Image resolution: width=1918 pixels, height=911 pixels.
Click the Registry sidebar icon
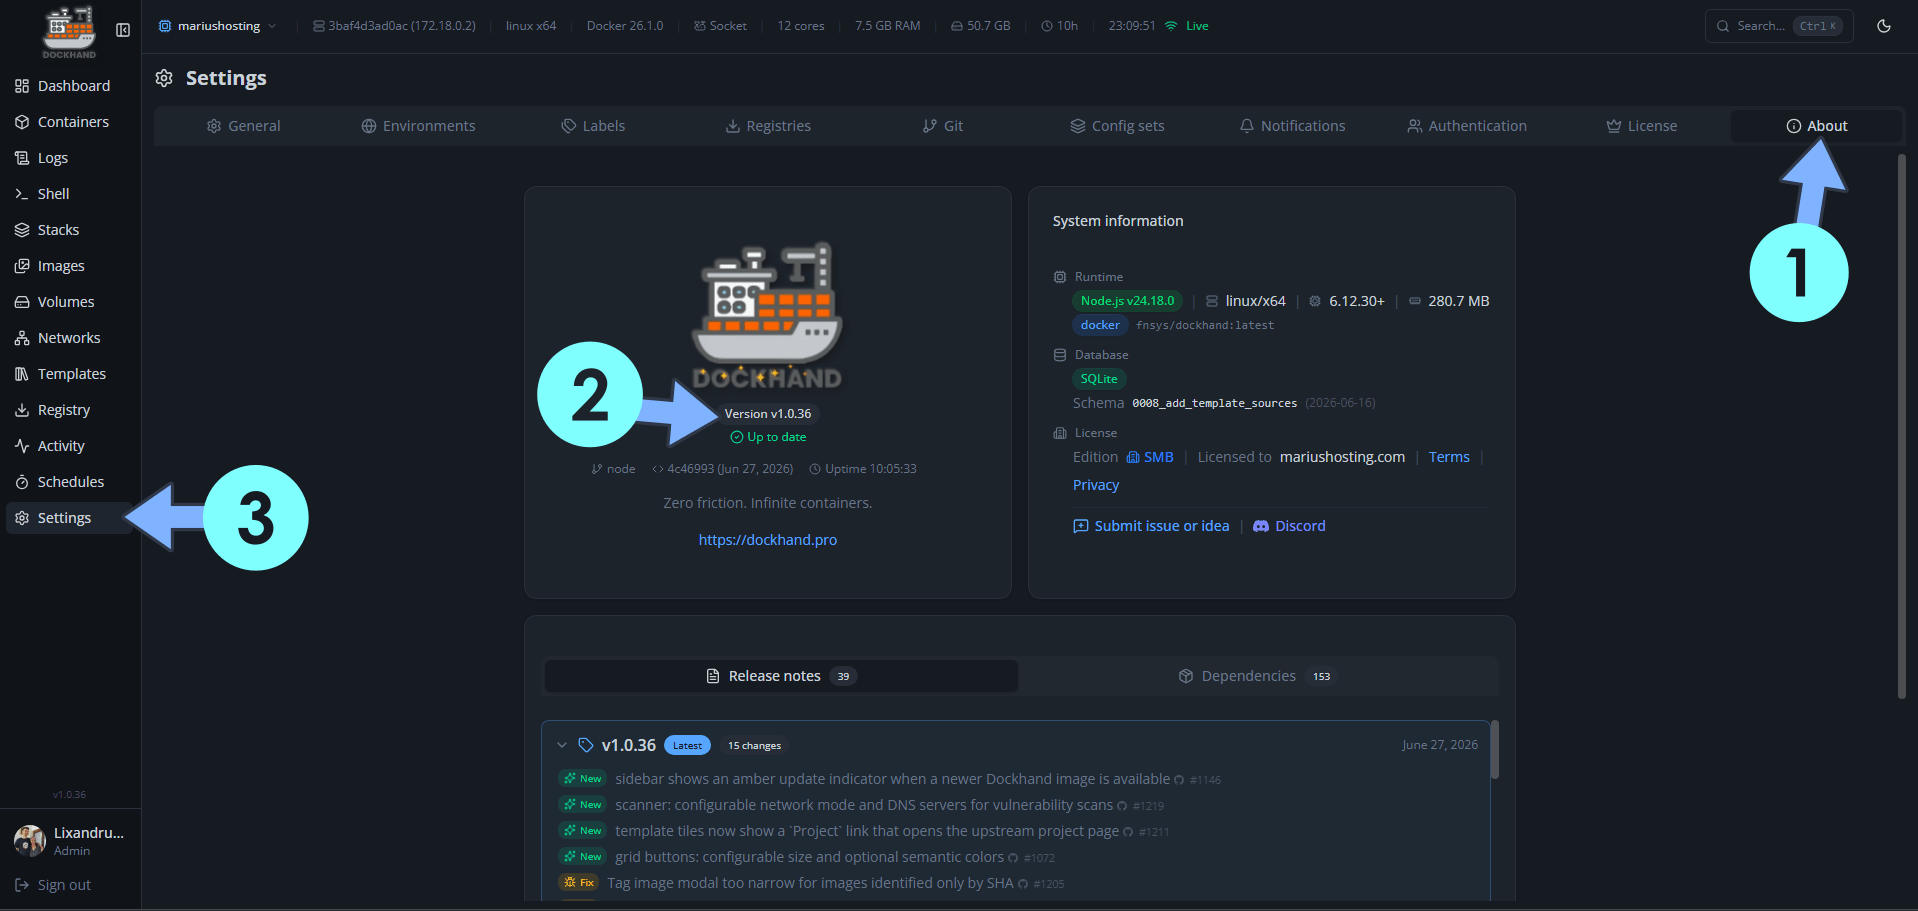point(22,410)
